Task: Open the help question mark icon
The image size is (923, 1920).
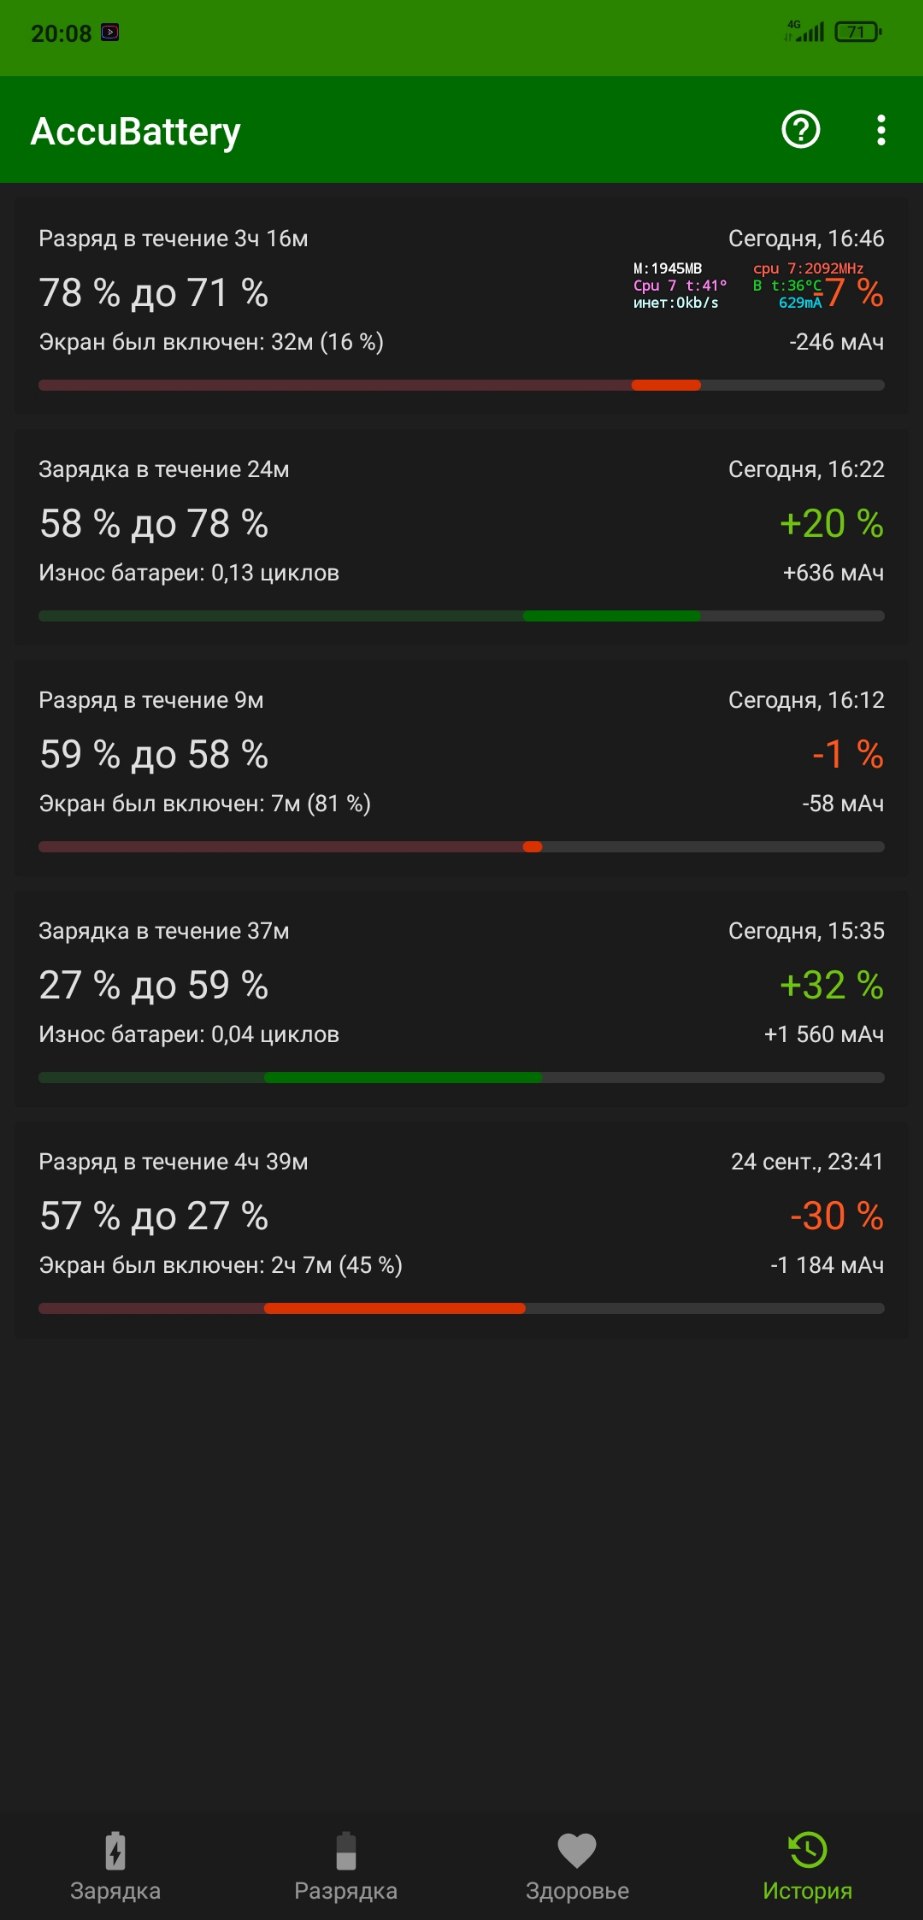Action: 801,130
